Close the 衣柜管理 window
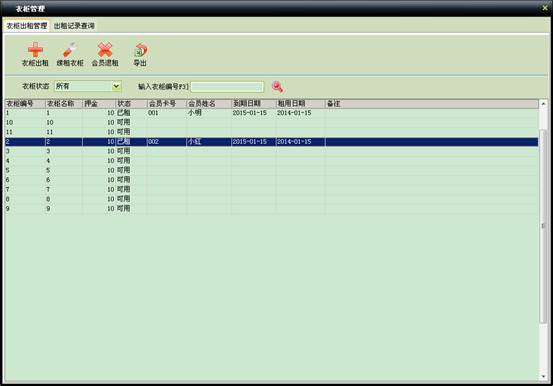Screen dimensions: 553x386 click(x=545, y=7)
